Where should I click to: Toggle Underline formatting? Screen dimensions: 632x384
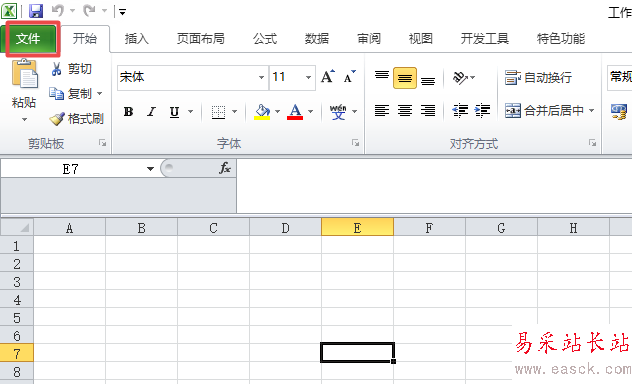(174, 112)
